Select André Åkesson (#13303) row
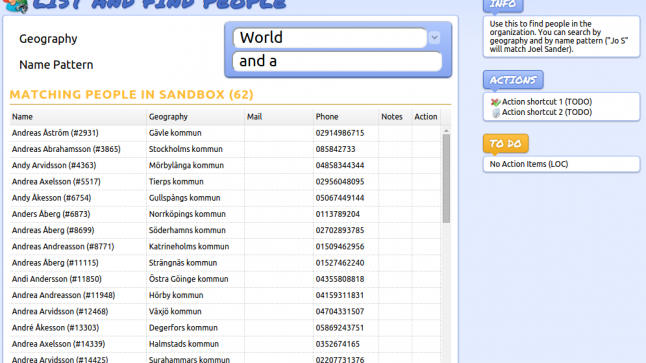 coord(225,328)
